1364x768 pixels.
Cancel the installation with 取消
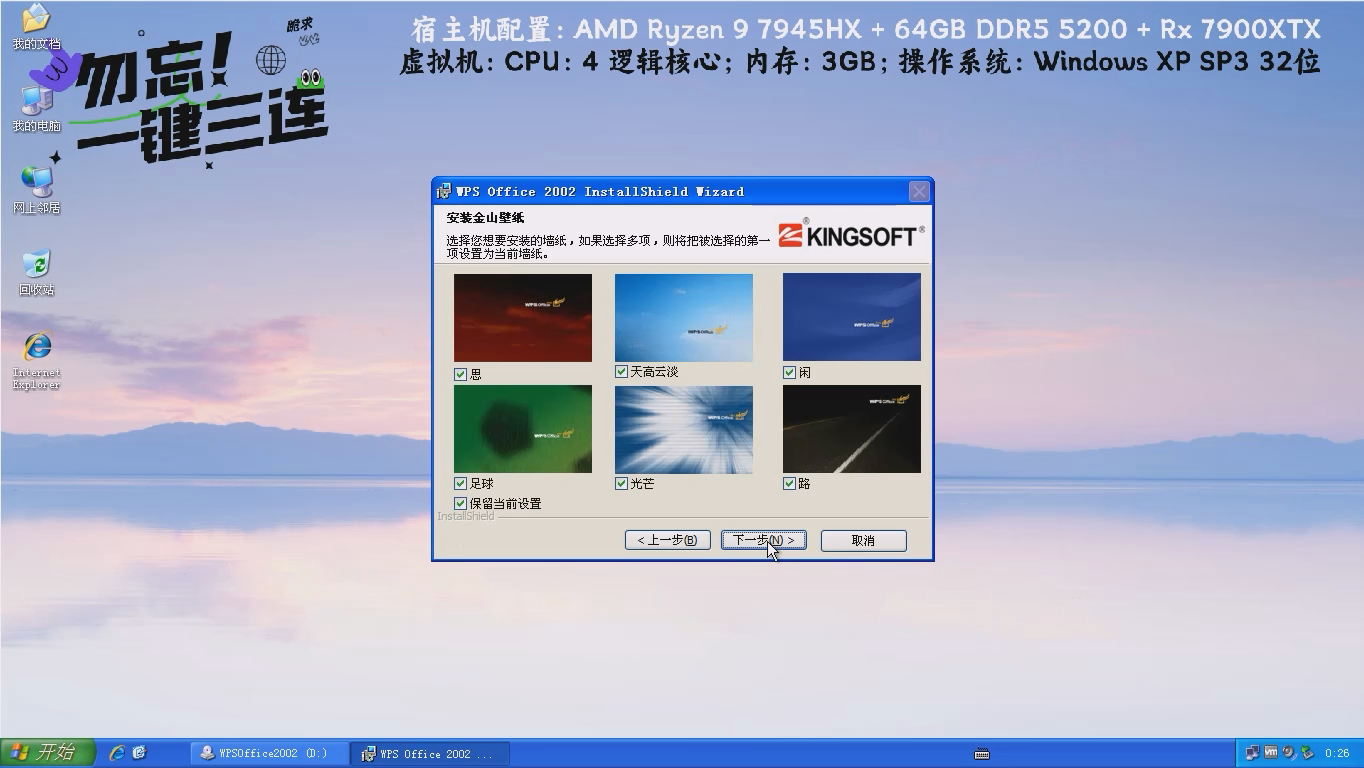pos(863,540)
